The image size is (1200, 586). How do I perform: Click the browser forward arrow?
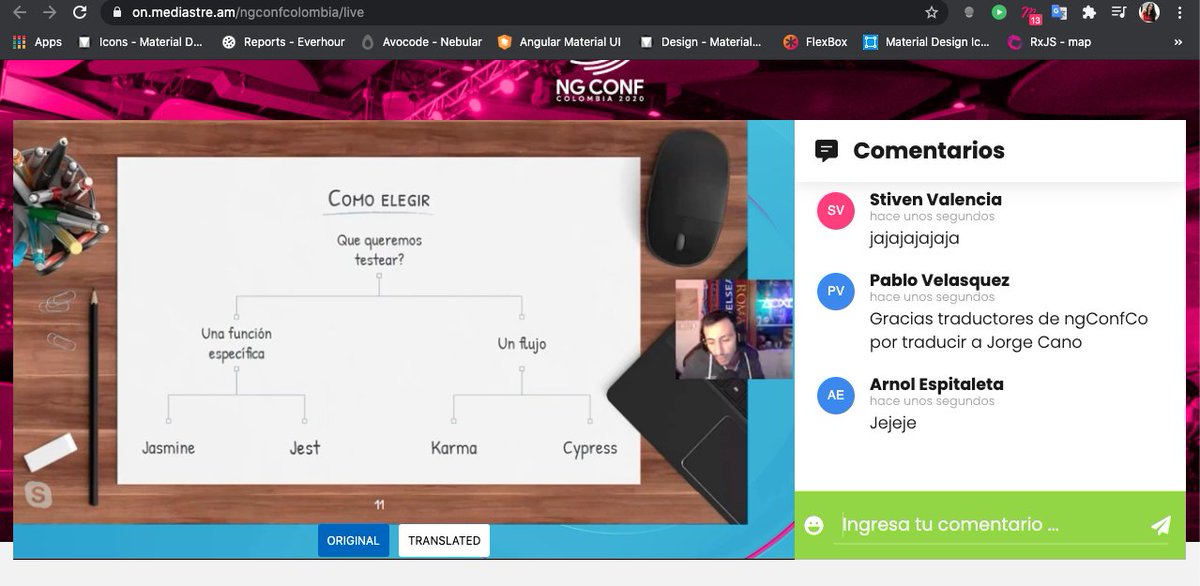click(x=50, y=13)
